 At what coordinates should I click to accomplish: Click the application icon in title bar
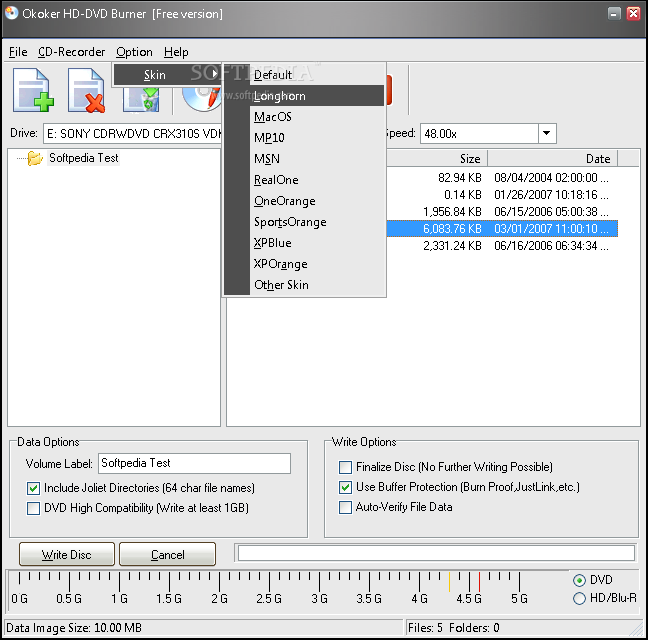click(12, 13)
